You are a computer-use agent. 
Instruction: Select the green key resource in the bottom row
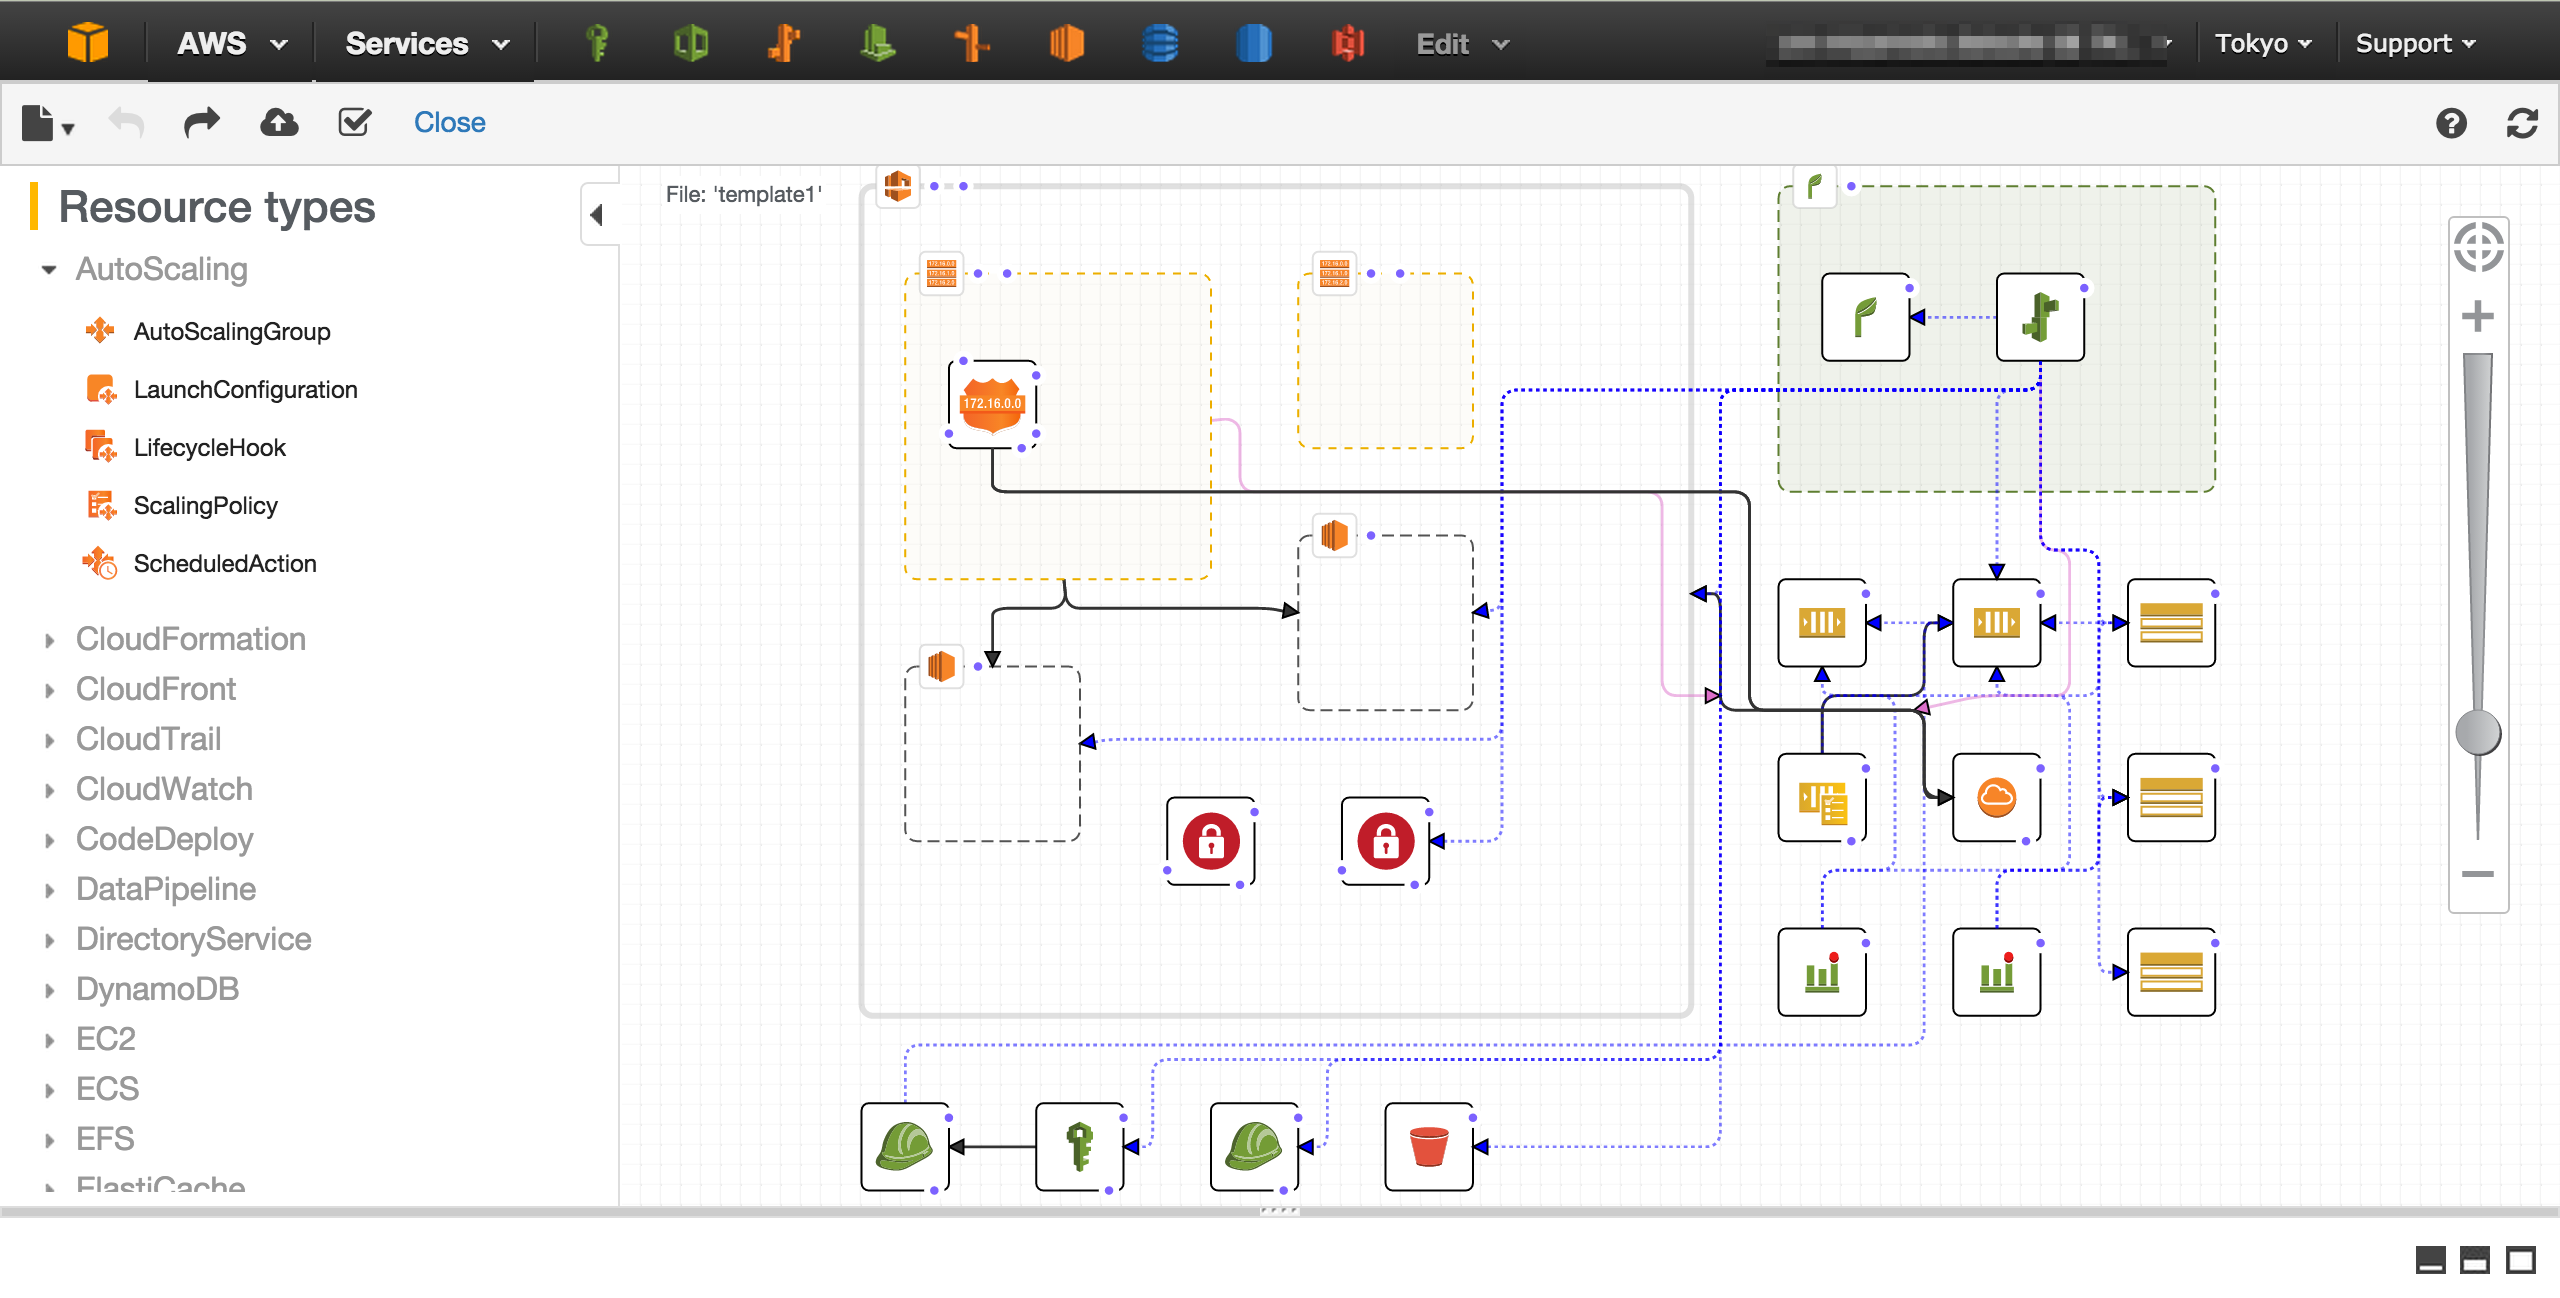(x=1080, y=1147)
